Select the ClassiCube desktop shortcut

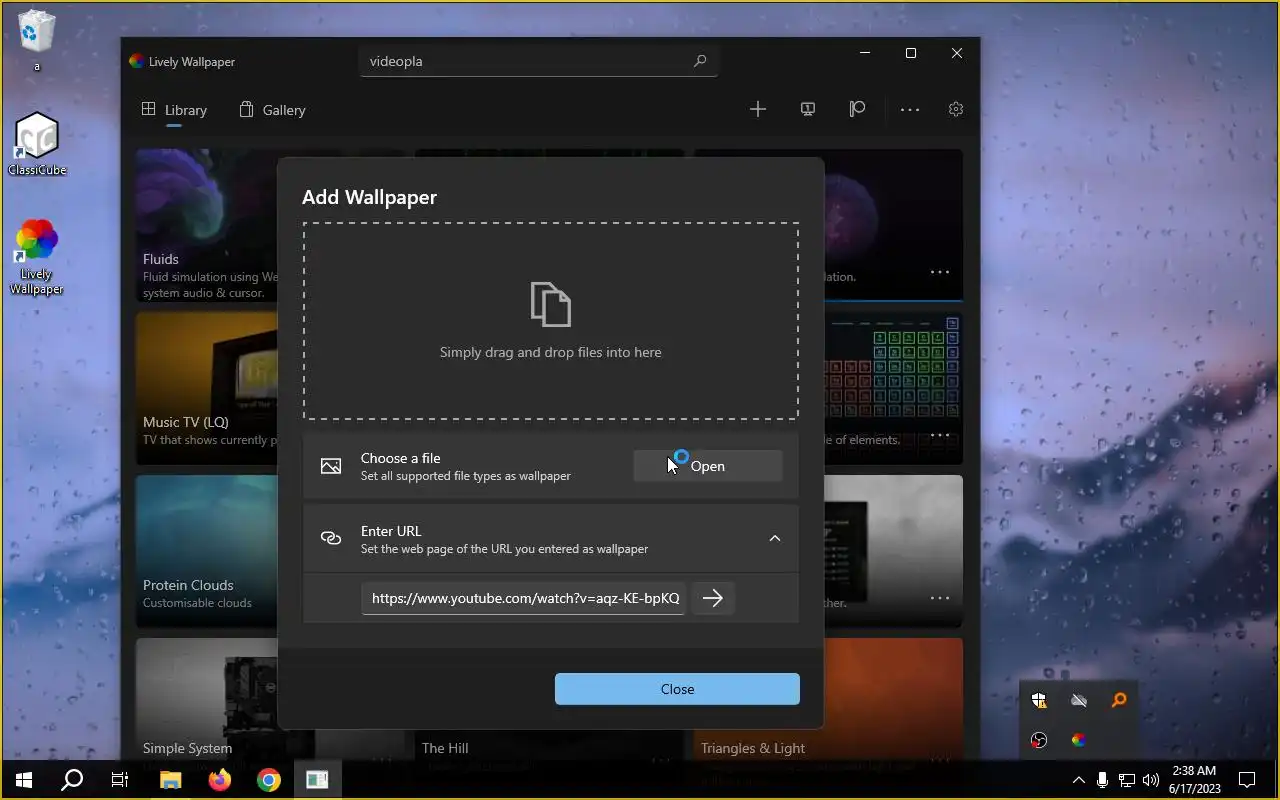37,143
